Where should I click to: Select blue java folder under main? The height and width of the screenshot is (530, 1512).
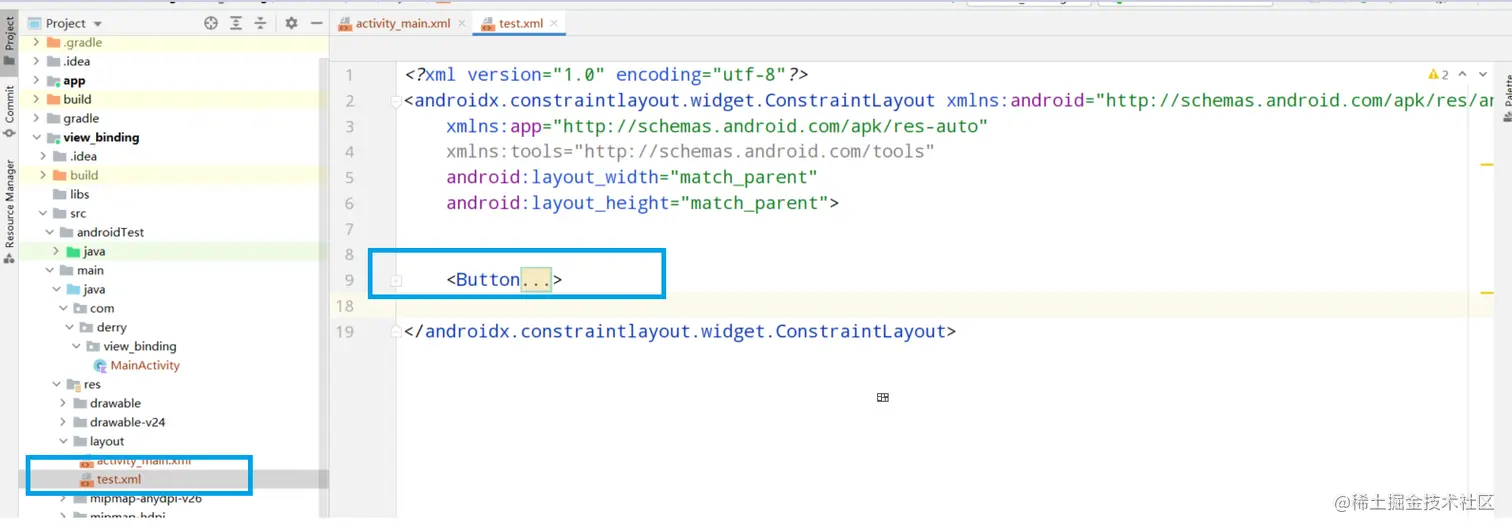[94, 290]
